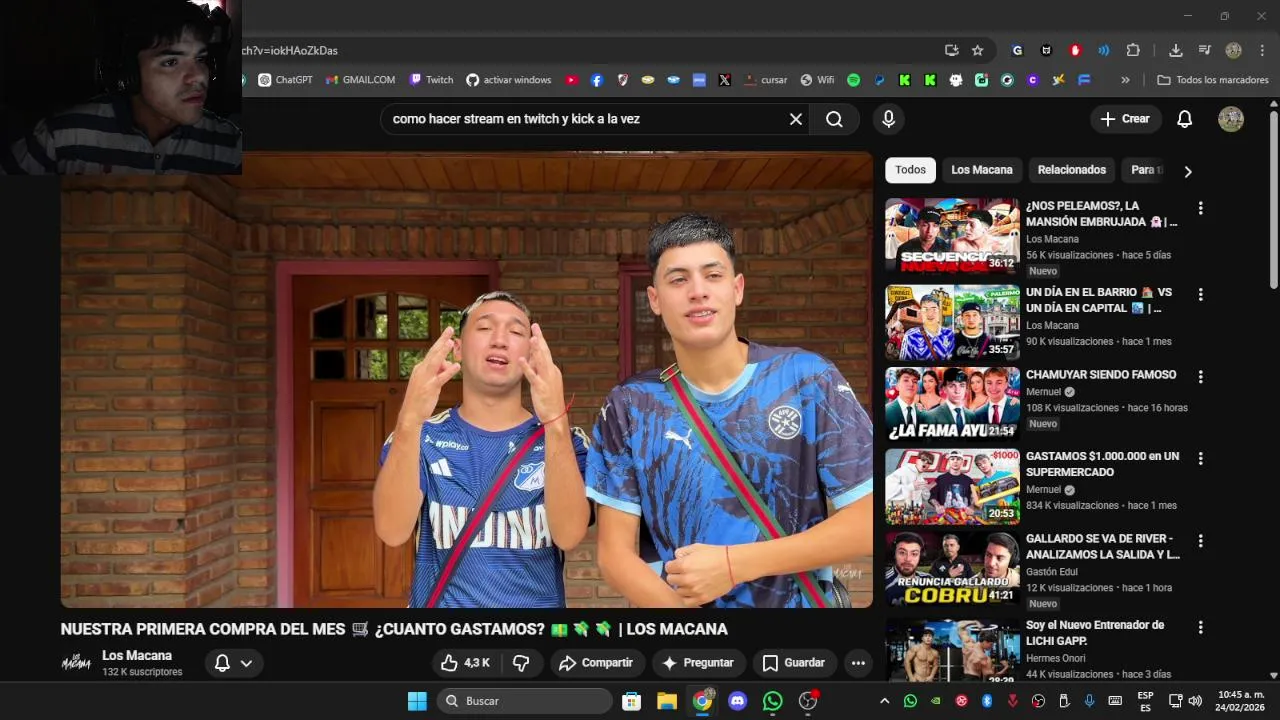Image resolution: width=1280 pixels, height=720 pixels.
Task: Show more filter chips with right arrow
Action: 1188,171
